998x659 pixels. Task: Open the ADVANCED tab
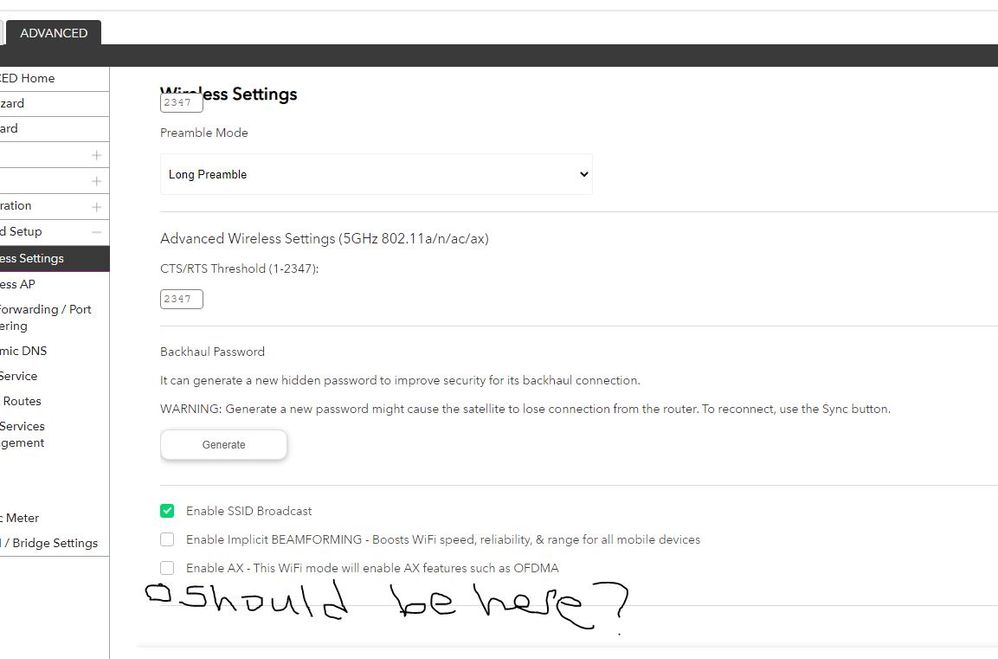[x=53, y=33]
